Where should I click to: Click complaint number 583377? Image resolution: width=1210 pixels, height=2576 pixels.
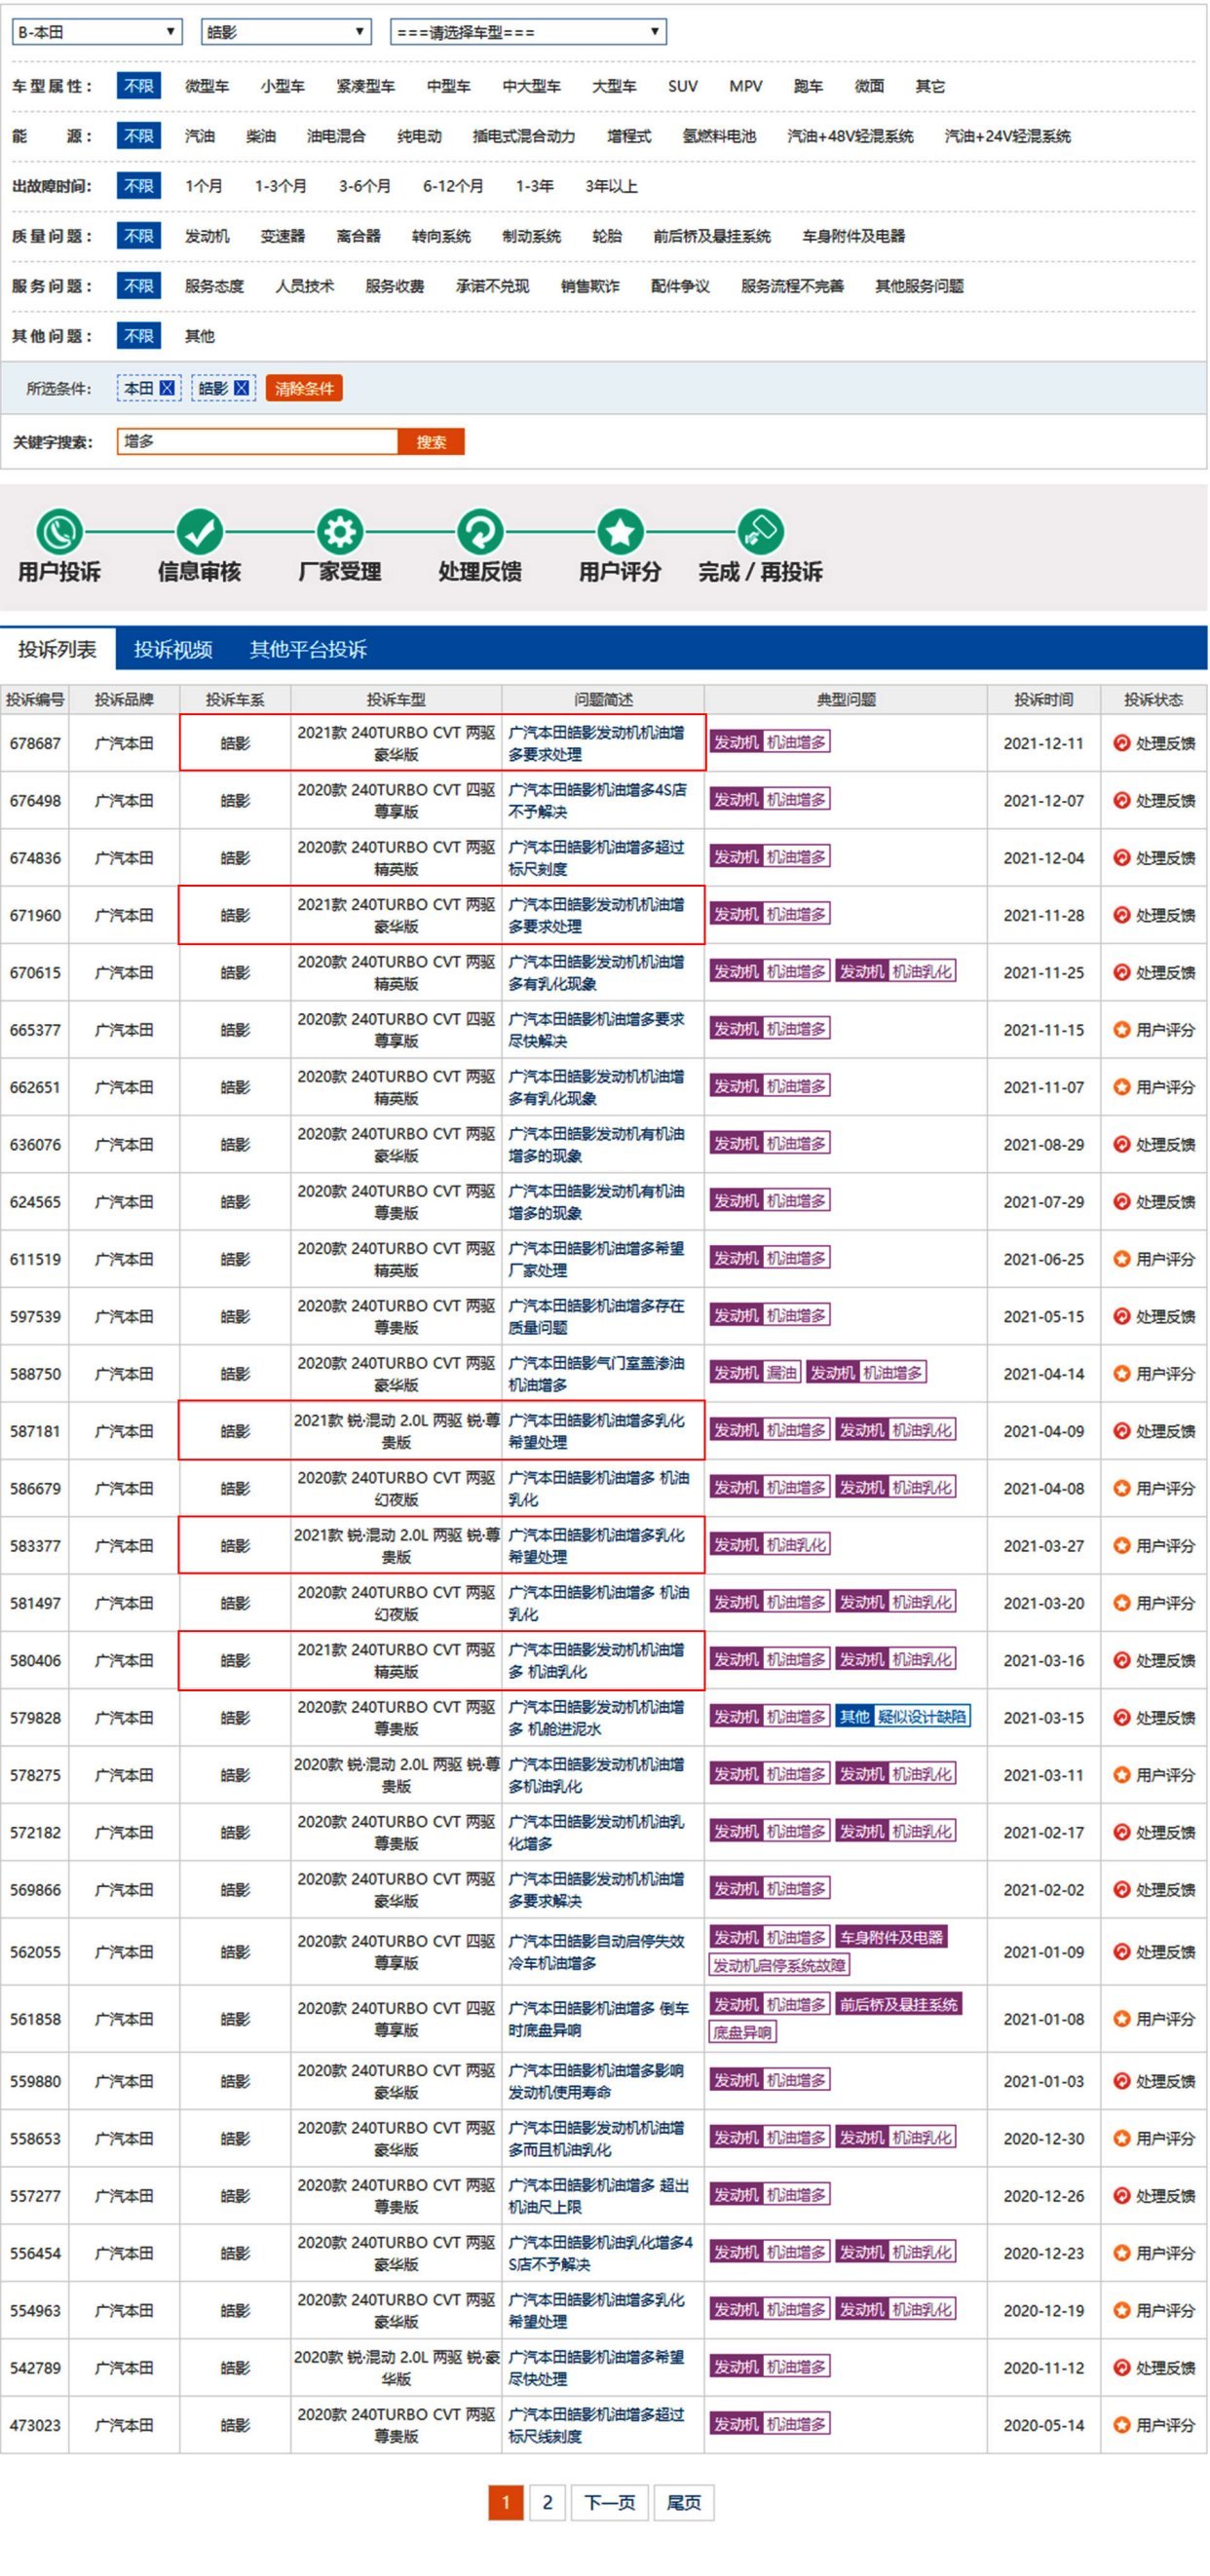coord(35,1545)
